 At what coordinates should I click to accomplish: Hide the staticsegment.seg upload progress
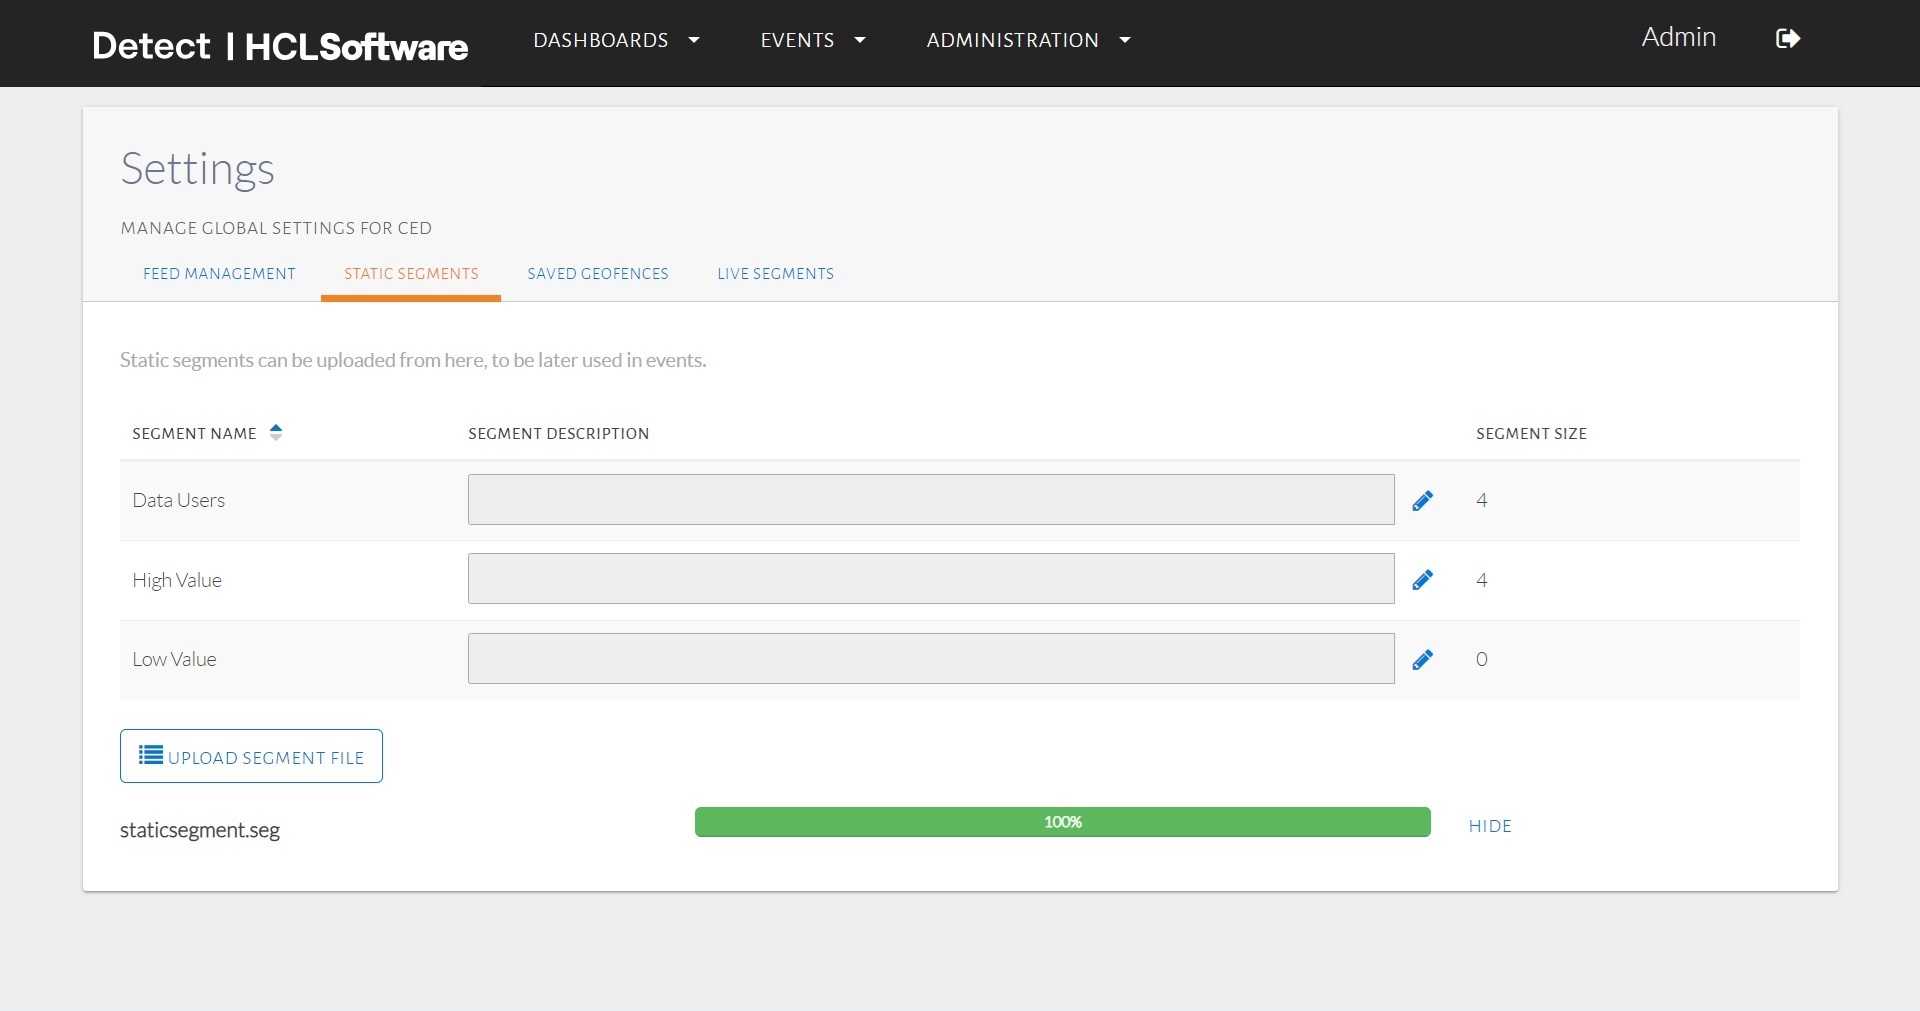tap(1489, 825)
